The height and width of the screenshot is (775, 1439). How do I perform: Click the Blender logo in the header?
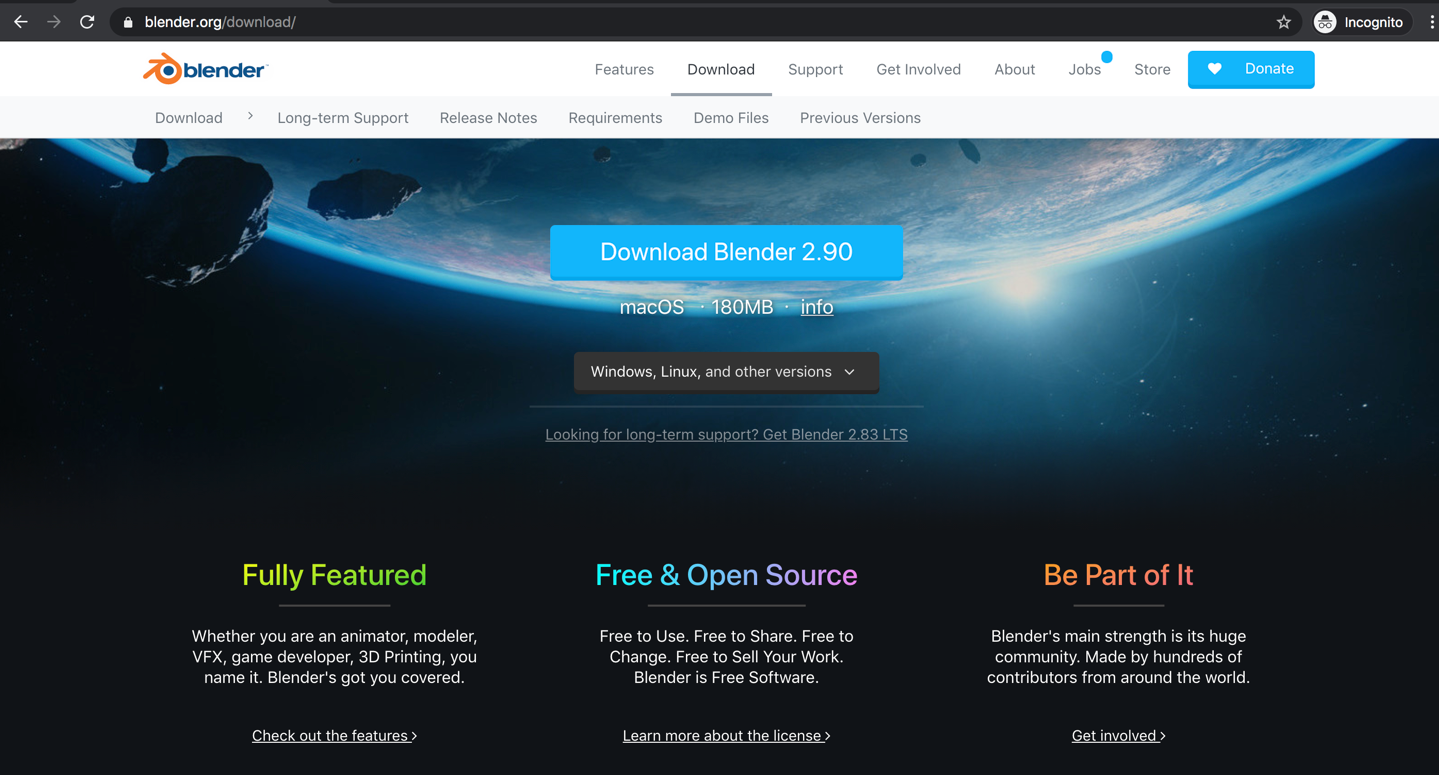204,68
